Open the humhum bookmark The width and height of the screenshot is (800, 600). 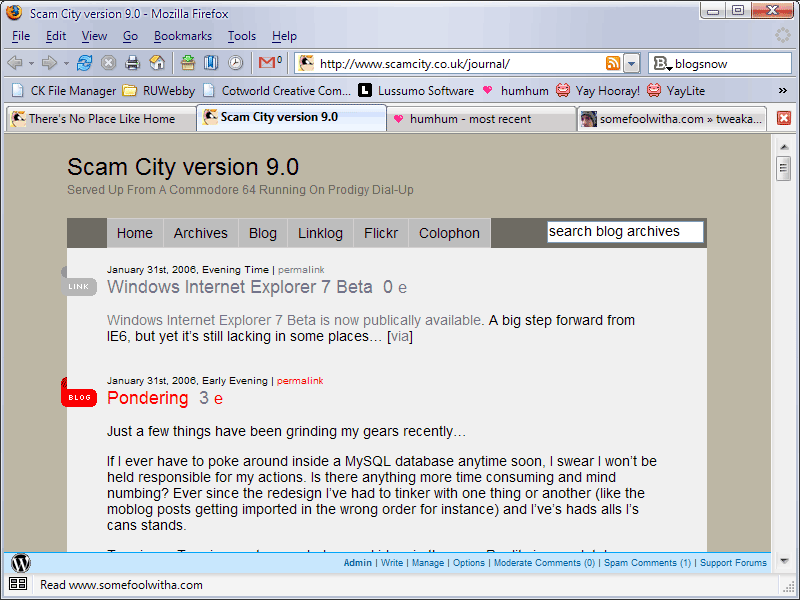pos(515,91)
